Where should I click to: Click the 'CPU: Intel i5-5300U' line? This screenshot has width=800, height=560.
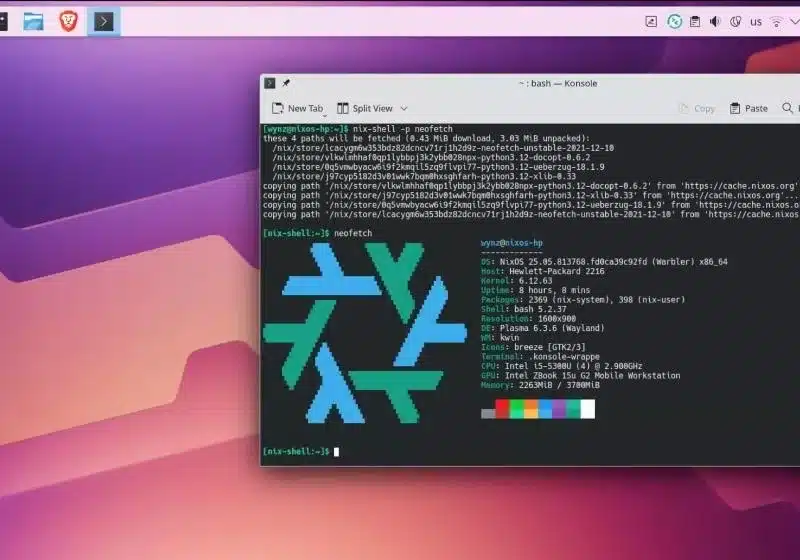click(x=561, y=366)
